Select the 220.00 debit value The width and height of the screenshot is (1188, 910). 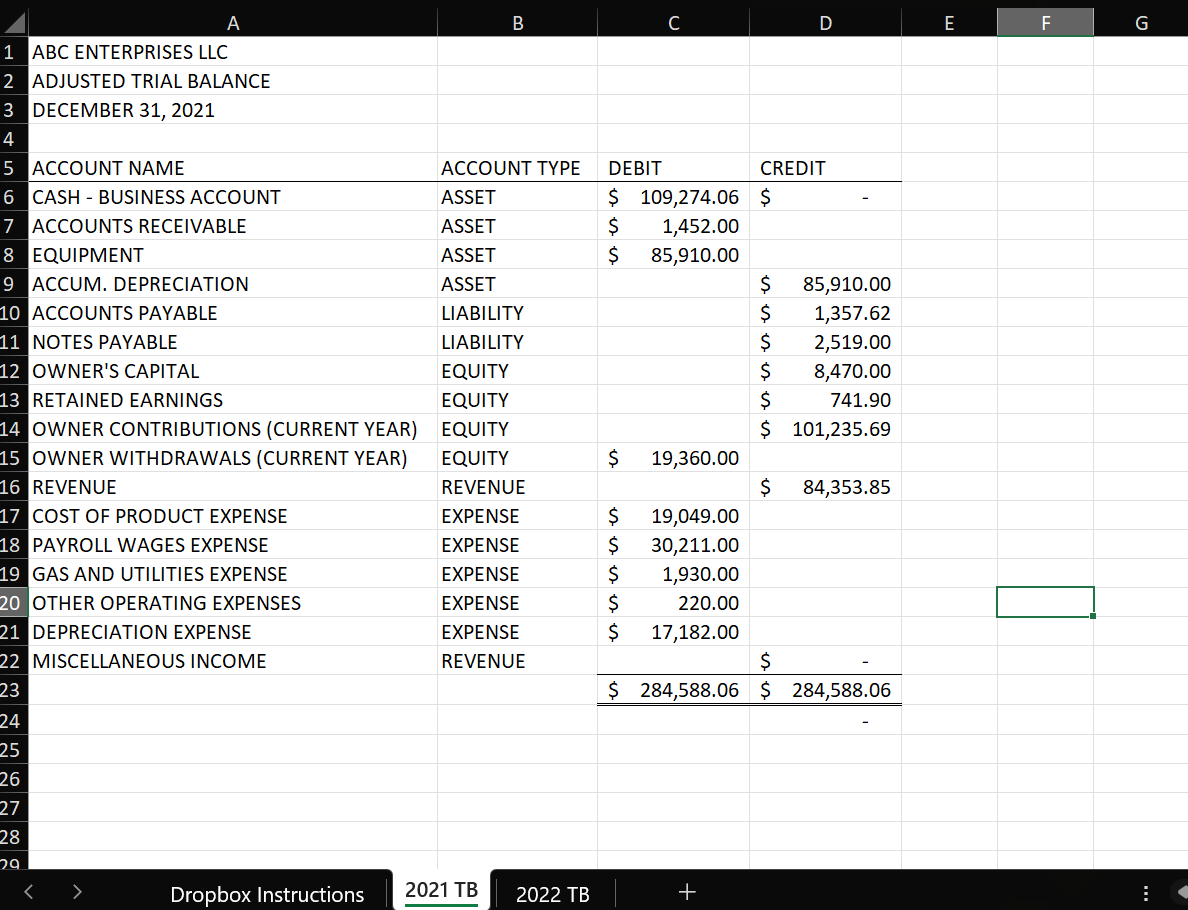[x=674, y=602]
